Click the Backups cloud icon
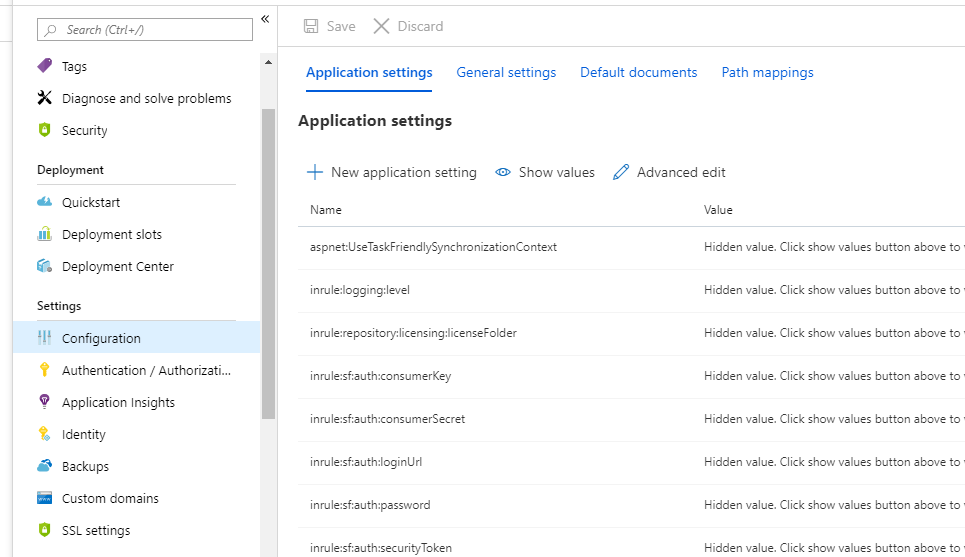 pos(44,465)
